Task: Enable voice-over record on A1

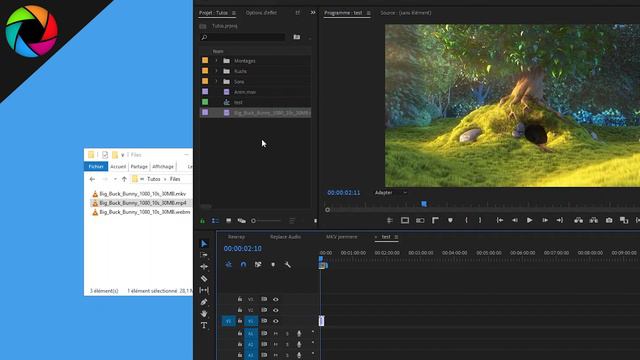Action: [299, 333]
